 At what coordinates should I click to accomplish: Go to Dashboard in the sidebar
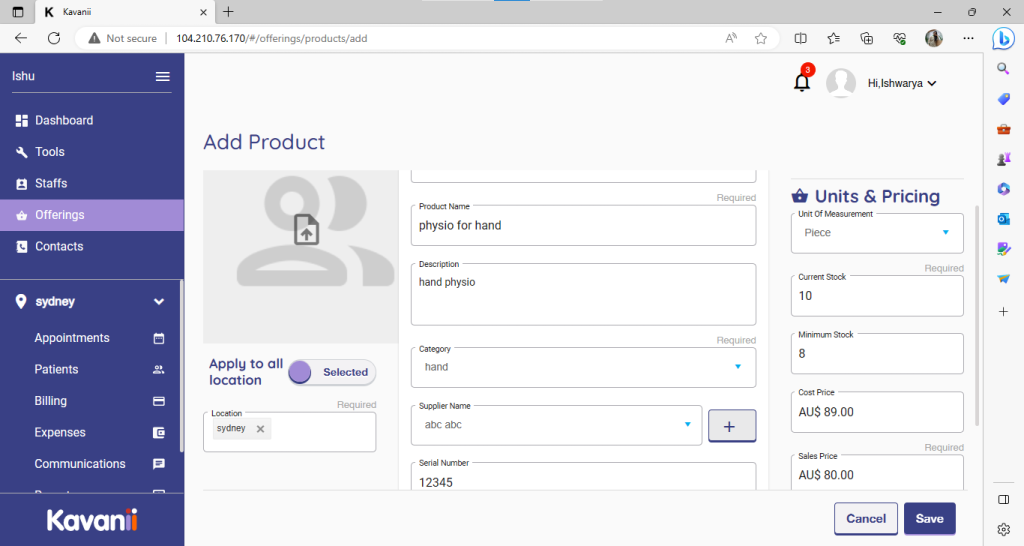(64, 120)
